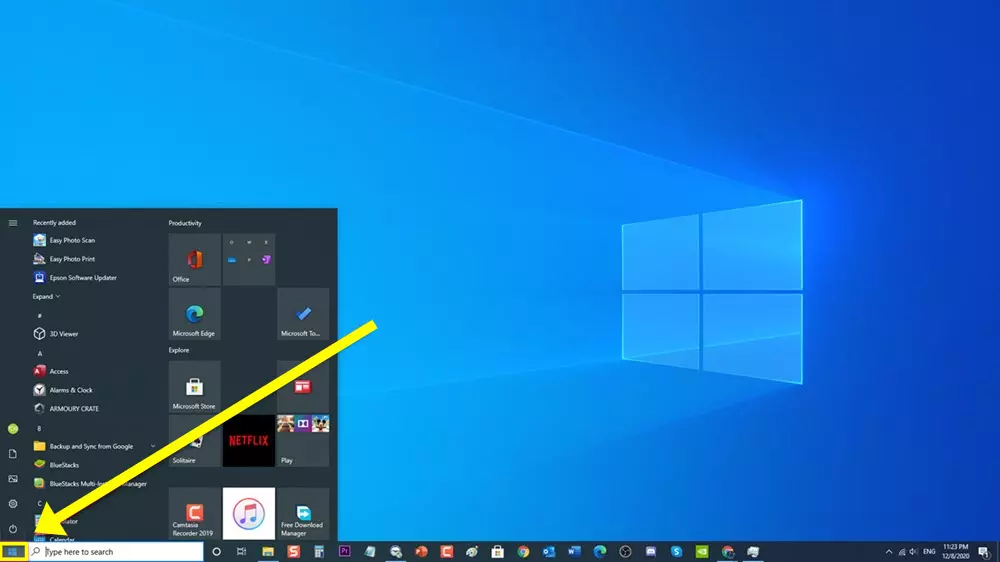Open the Microsoft Store tile
The height and width of the screenshot is (562, 1000).
[195, 387]
